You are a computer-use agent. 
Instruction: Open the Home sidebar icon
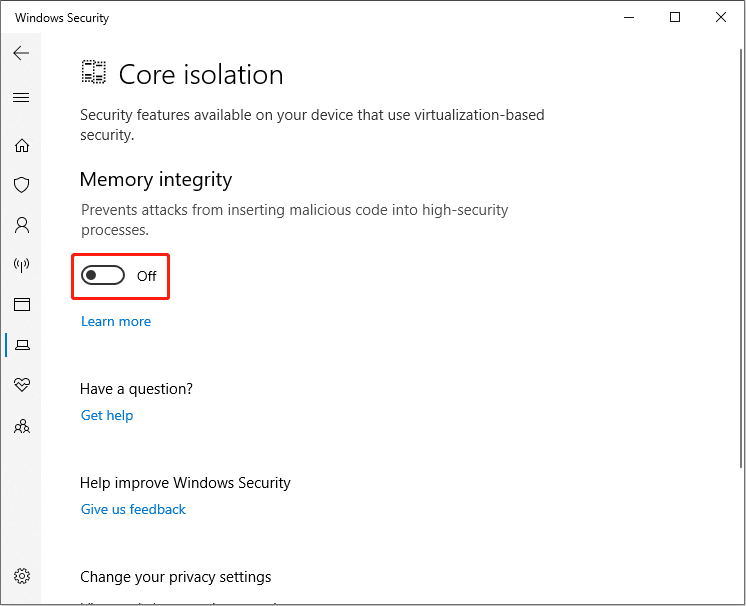22,145
